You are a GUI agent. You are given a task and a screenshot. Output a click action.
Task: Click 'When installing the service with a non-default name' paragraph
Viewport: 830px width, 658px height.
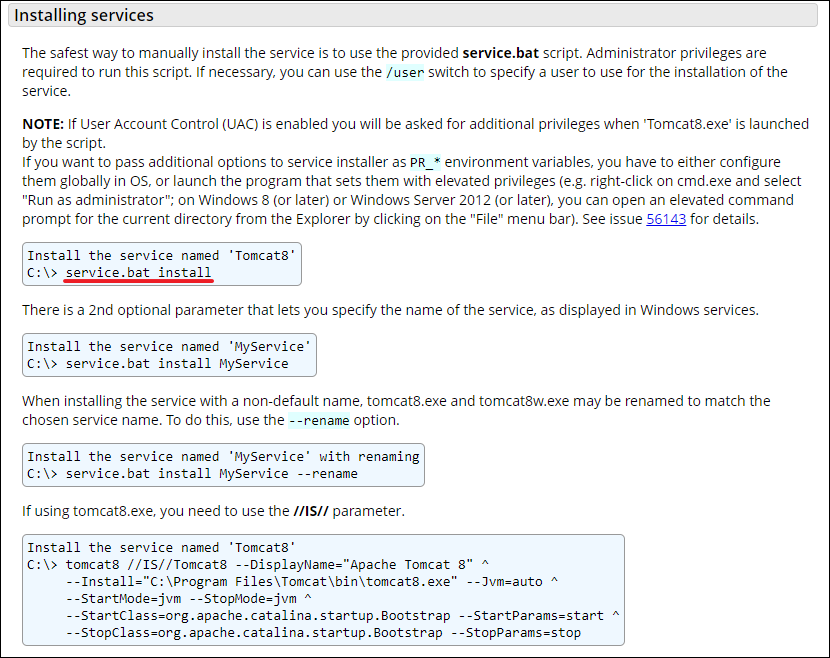[396, 411]
